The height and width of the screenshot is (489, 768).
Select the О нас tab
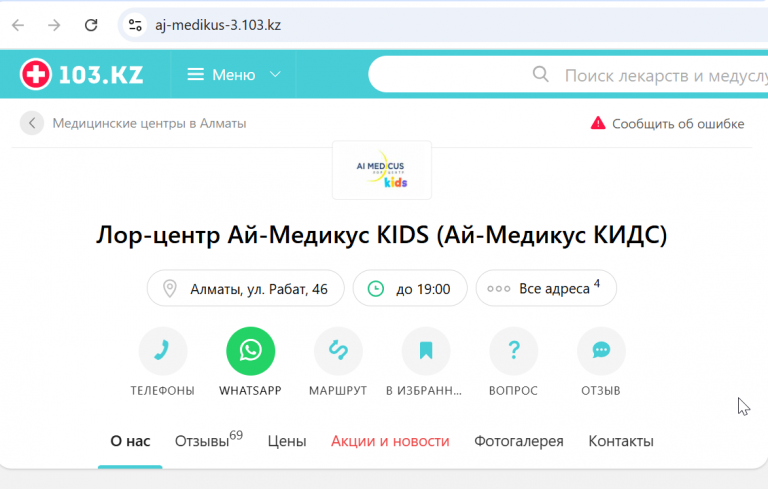coord(130,441)
